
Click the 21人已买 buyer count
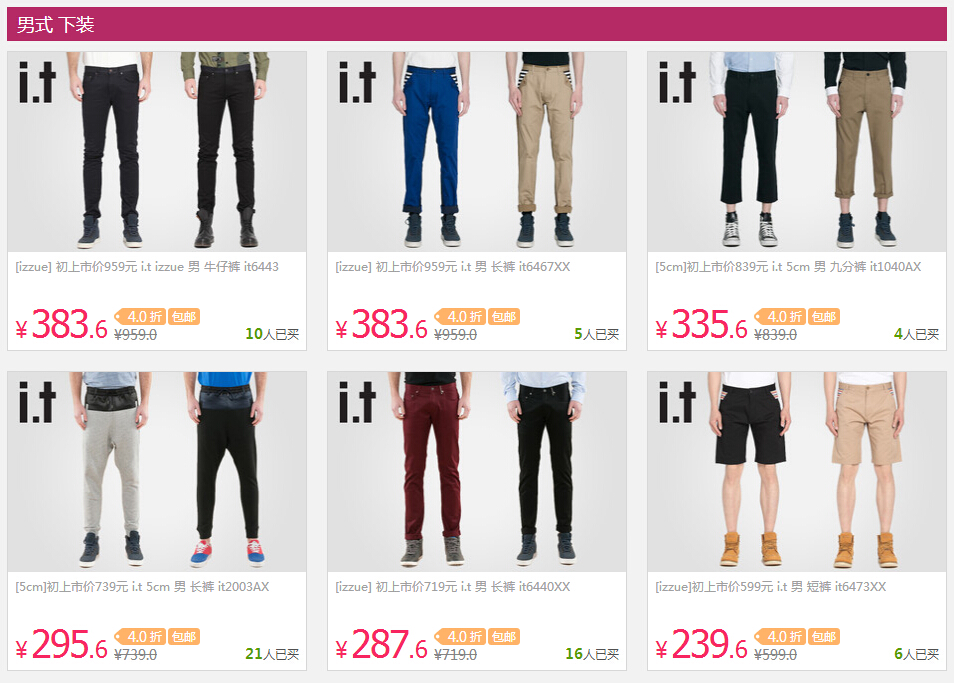(x=272, y=654)
